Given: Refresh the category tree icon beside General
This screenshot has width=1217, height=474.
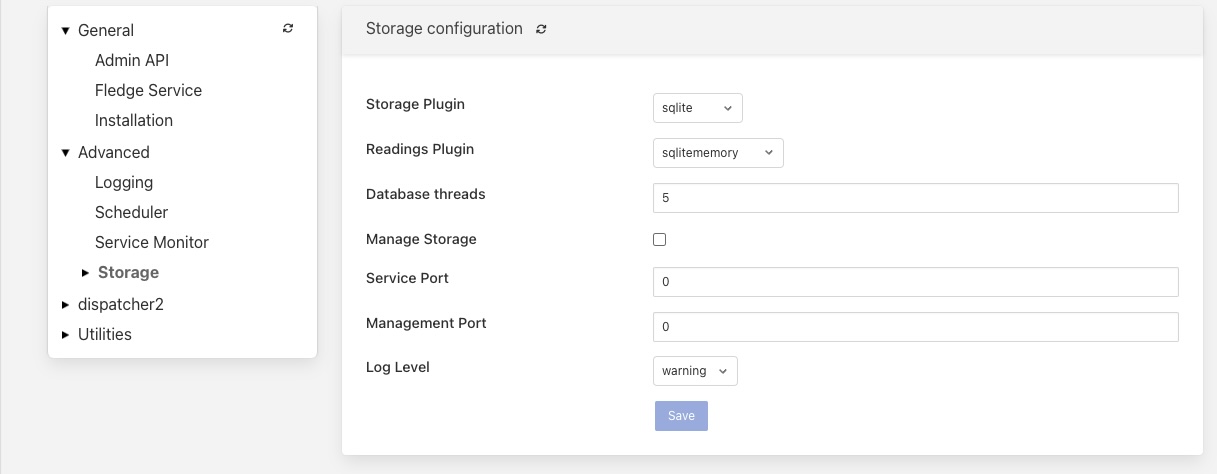Looking at the screenshot, I should (x=288, y=29).
